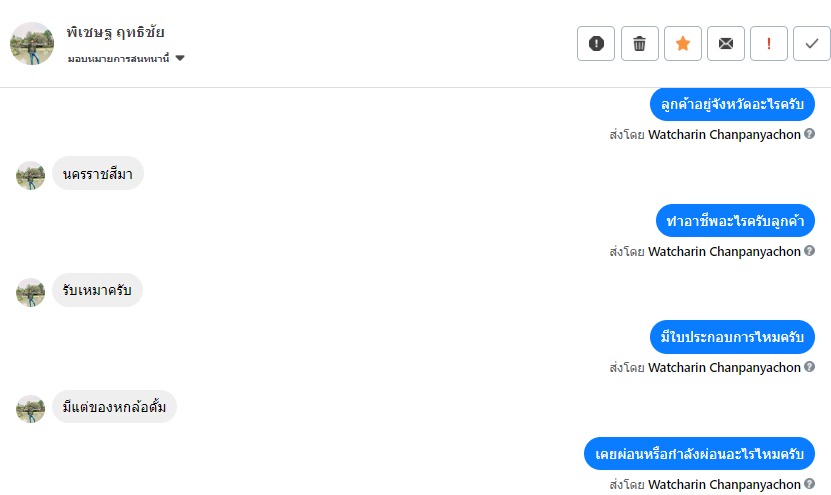Viewport: 831px width, 495px height.
Task: Mark conversation as spam with the exclamation octagon icon
Action: [x=596, y=43]
